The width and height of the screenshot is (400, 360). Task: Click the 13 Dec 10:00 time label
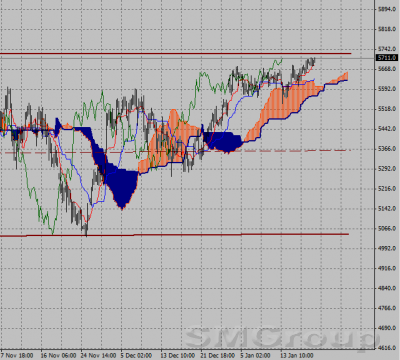[x=178, y=355]
